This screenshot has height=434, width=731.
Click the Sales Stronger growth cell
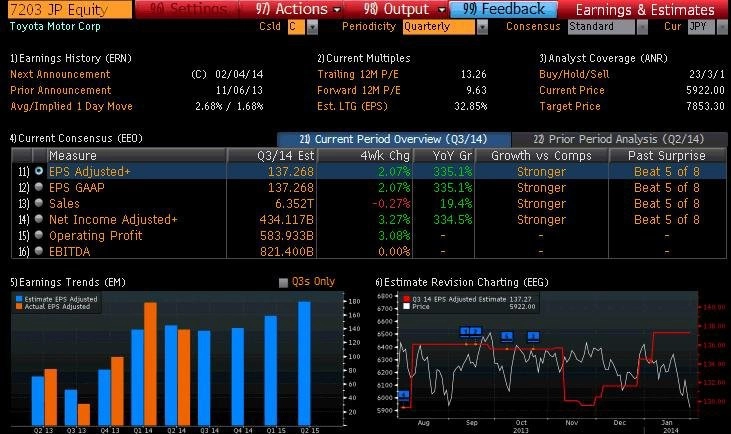541,203
